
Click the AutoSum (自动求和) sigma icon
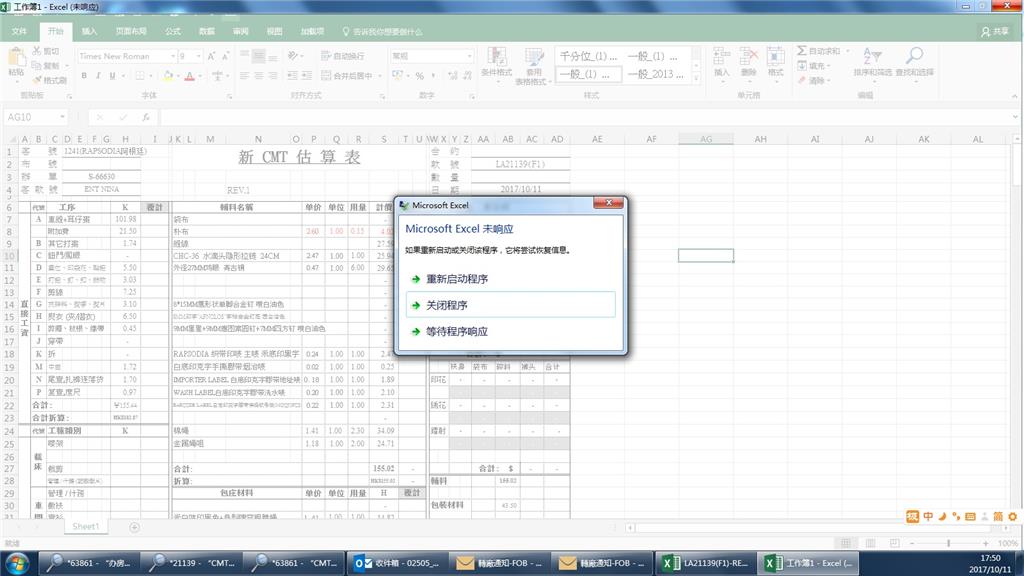pyautogui.click(x=801, y=51)
